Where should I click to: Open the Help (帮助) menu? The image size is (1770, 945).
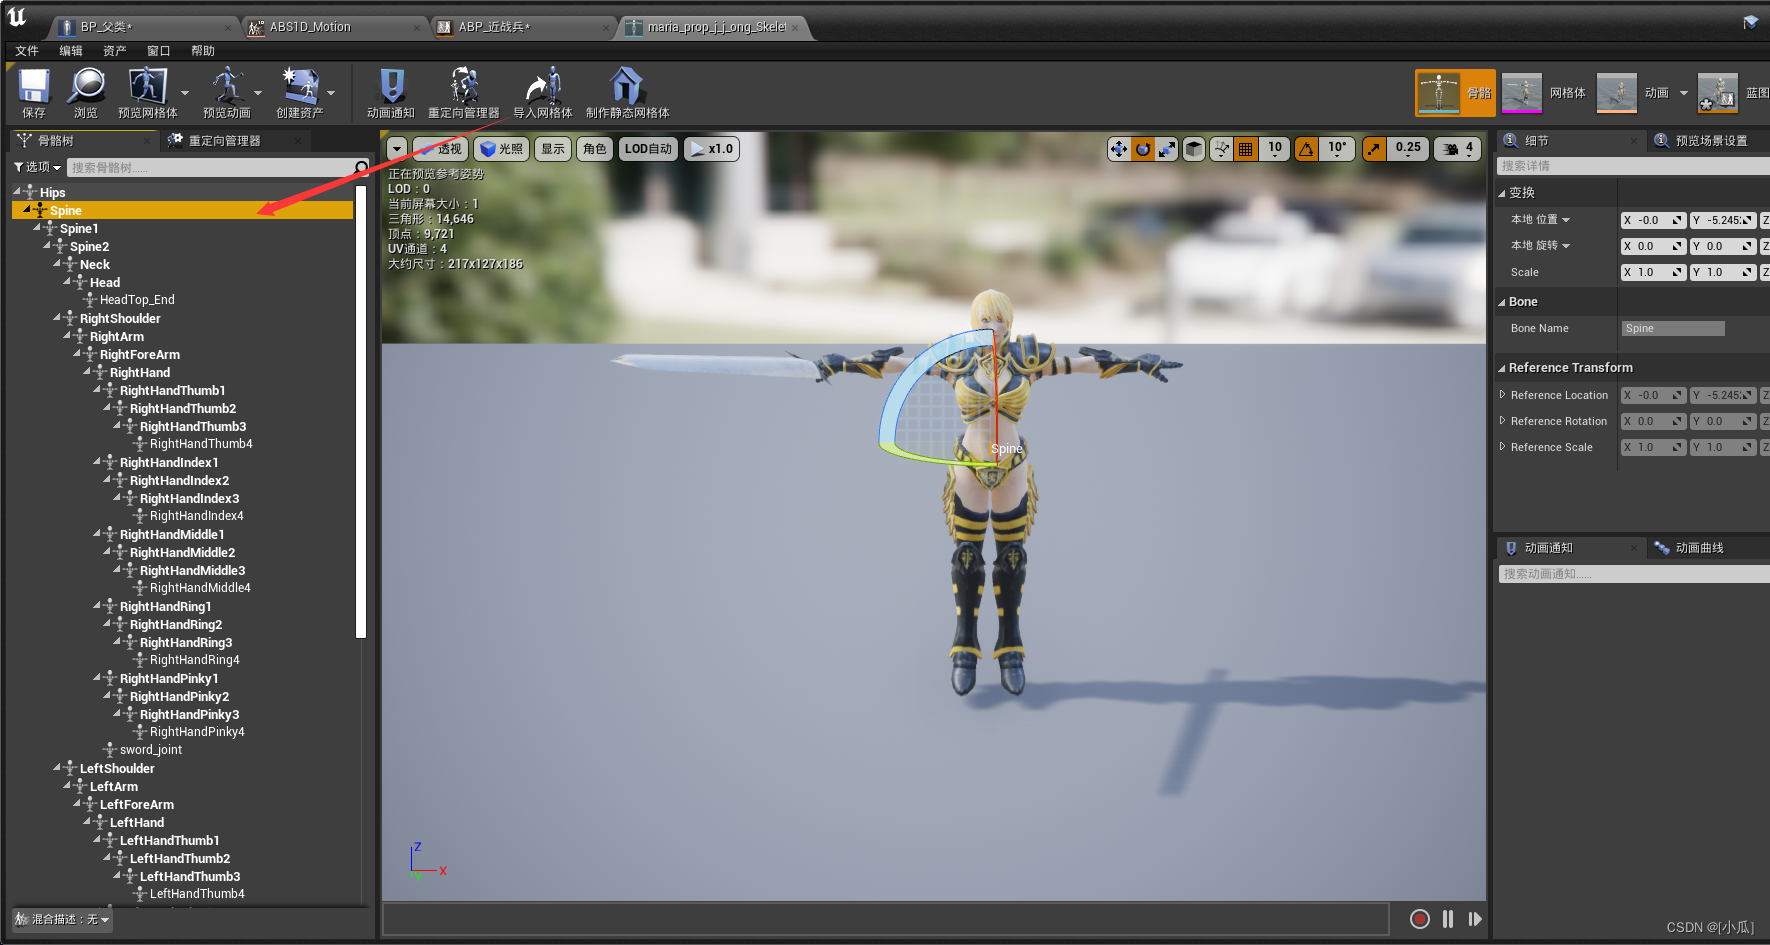(x=203, y=51)
